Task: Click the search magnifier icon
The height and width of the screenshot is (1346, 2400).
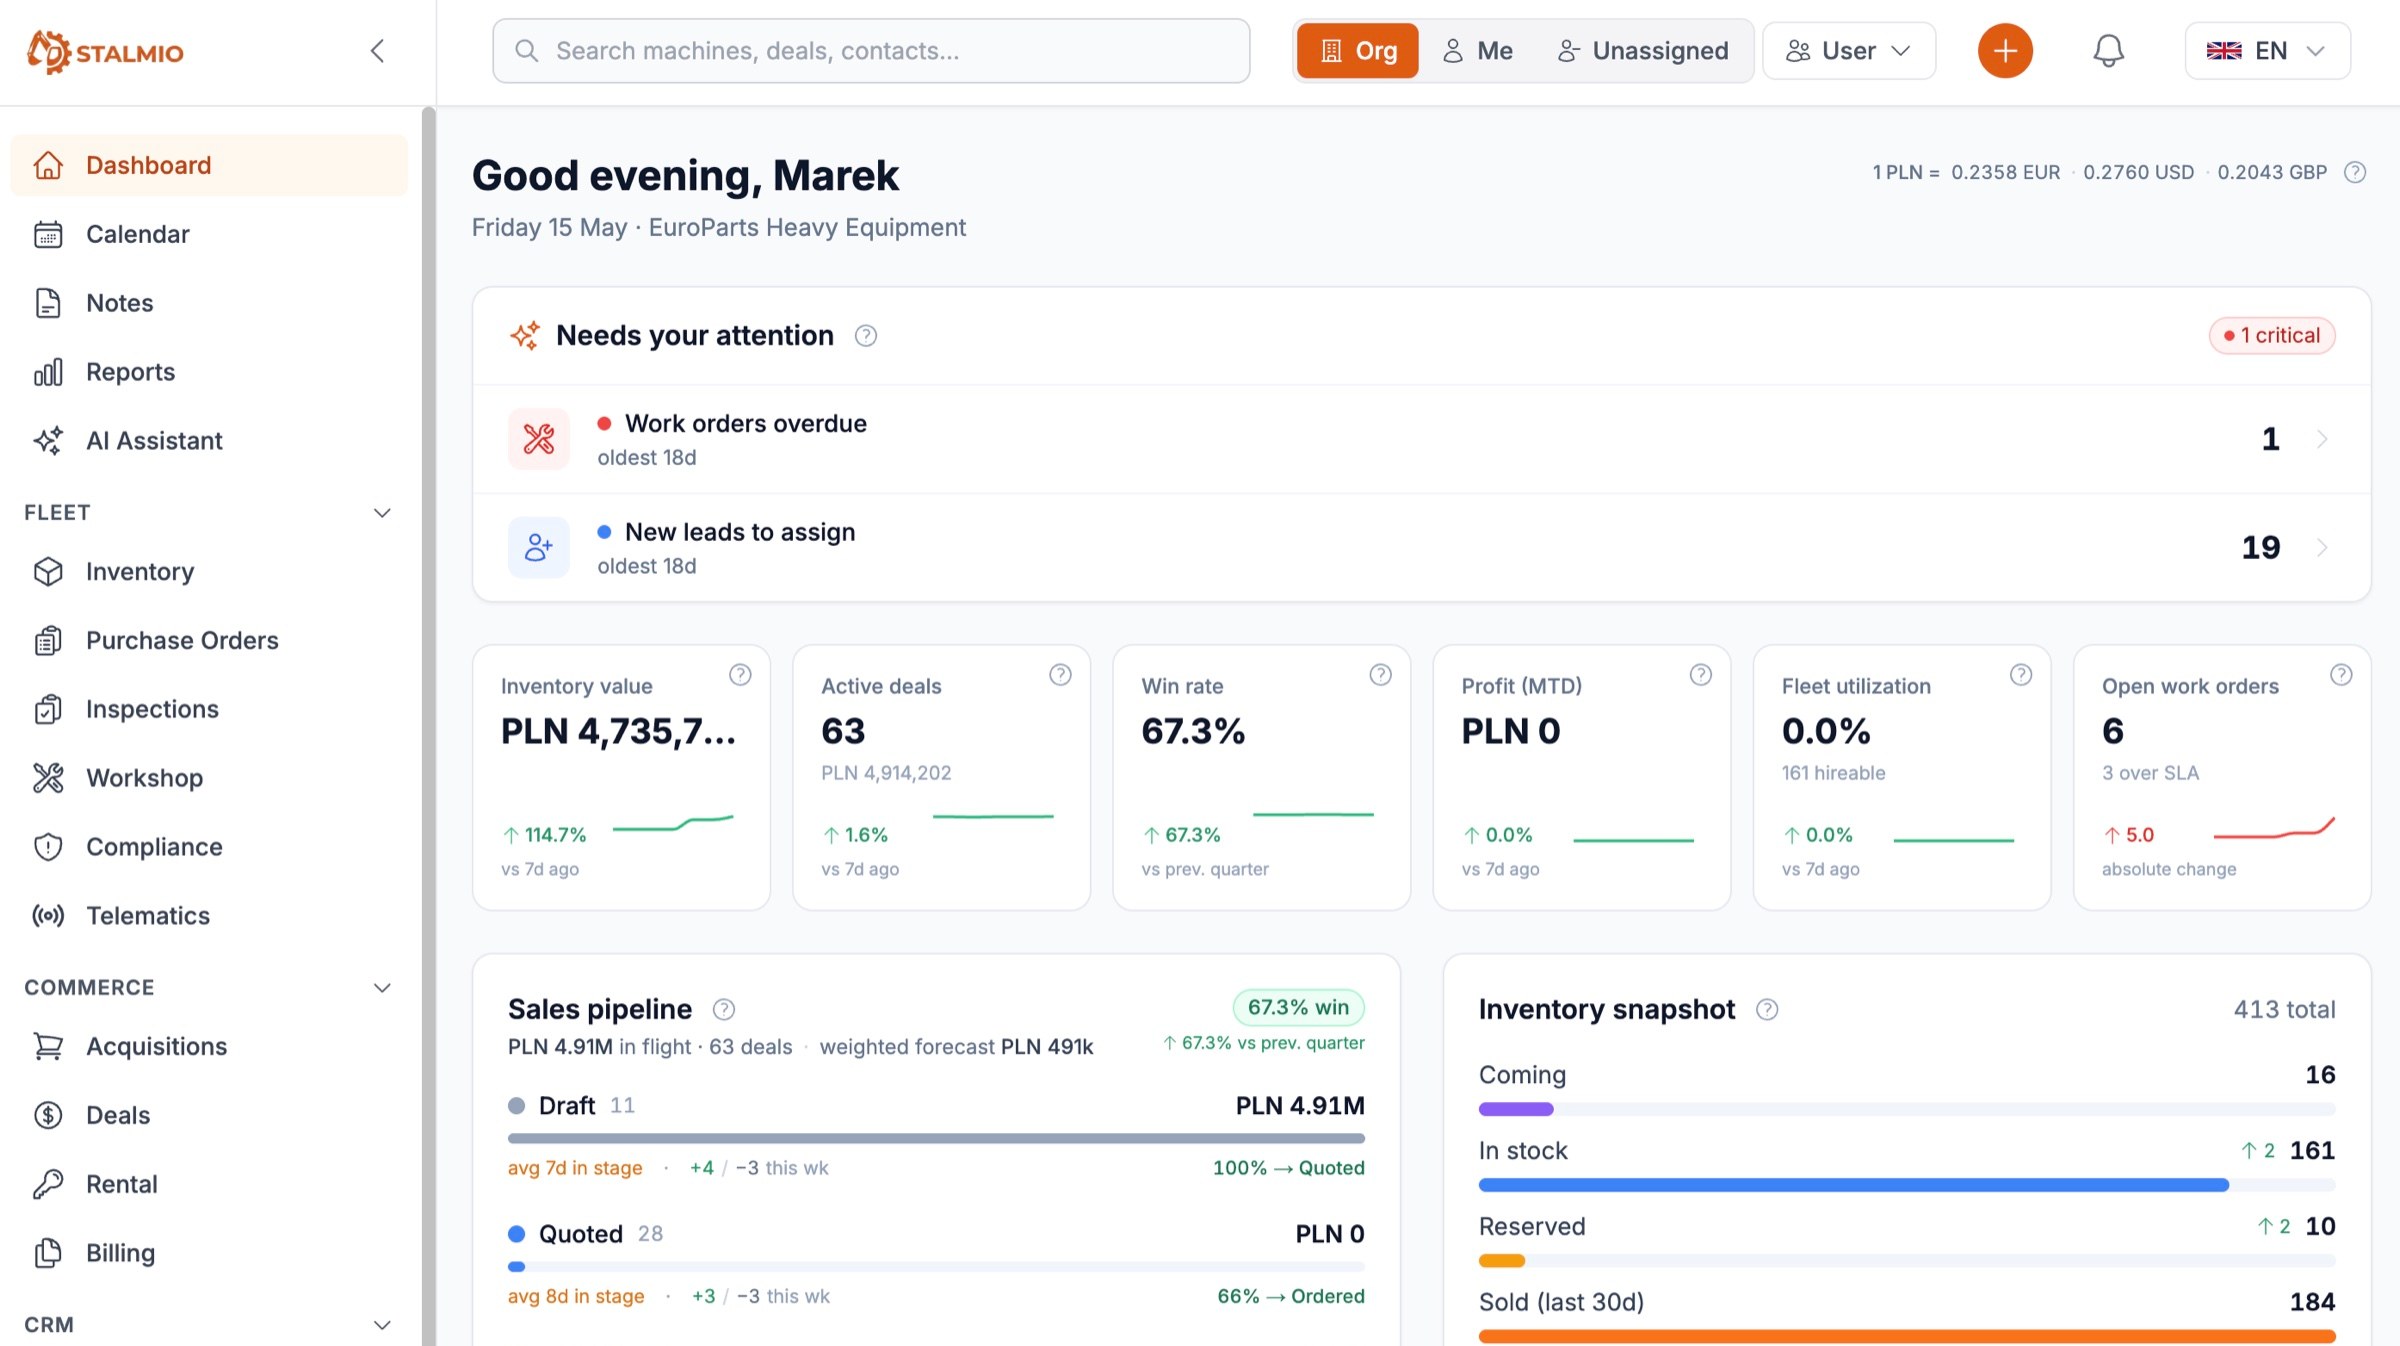Action: pos(526,51)
